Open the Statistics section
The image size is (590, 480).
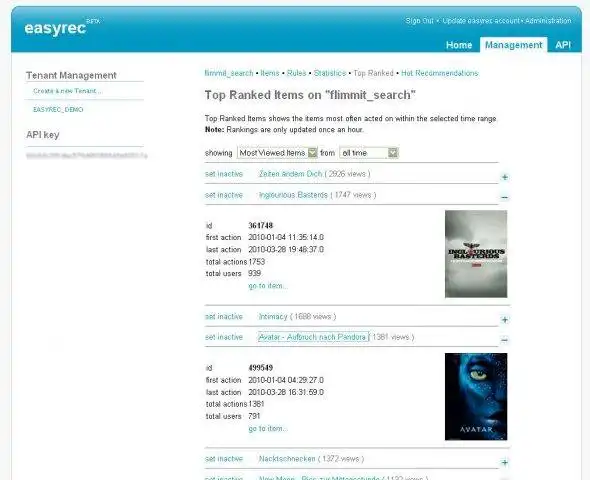click(330, 73)
